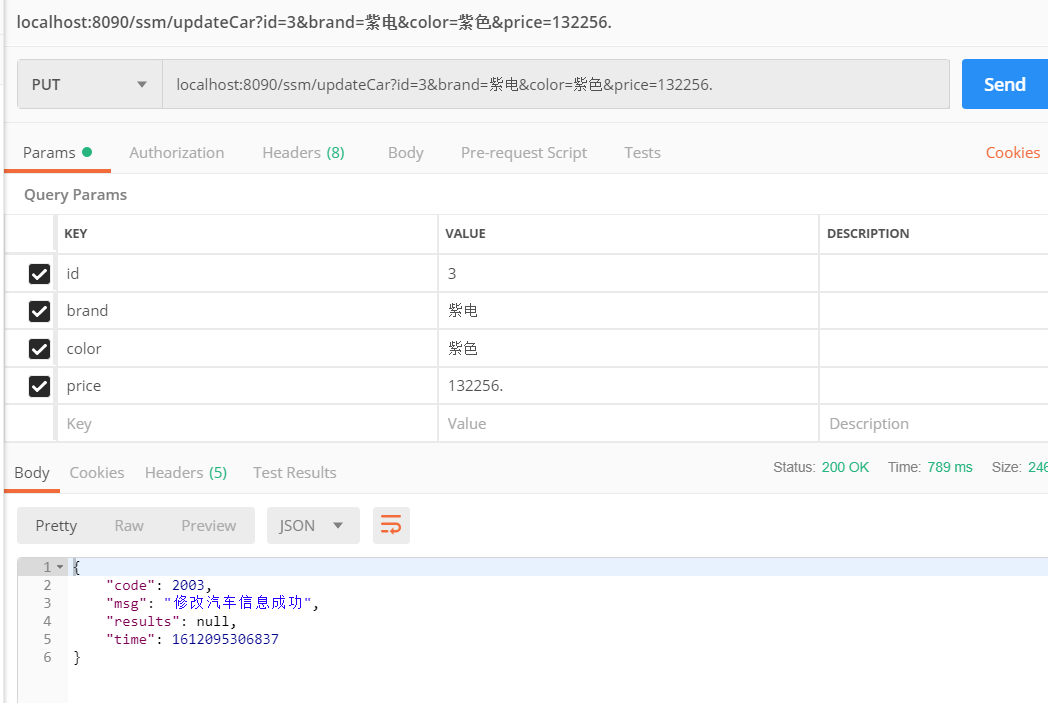
Task: Open the Pre-request Script tab
Action: (x=524, y=153)
